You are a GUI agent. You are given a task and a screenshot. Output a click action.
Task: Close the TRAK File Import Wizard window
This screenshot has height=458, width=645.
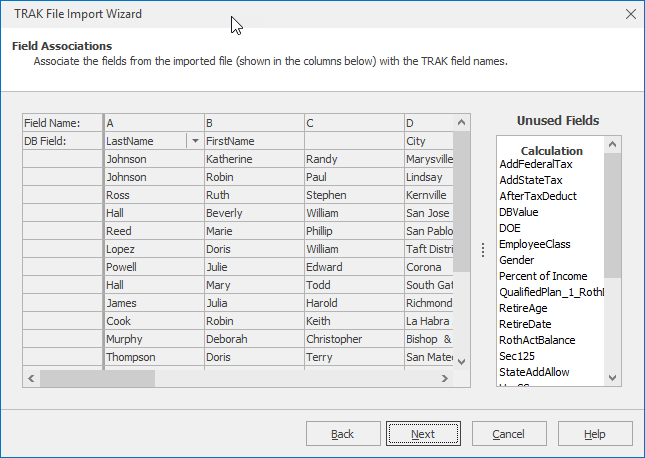point(630,14)
